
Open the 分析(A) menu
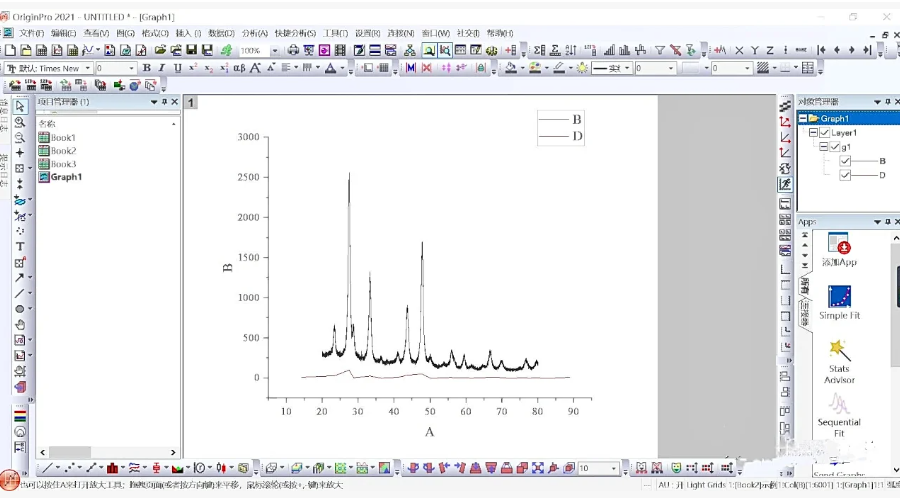pyautogui.click(x=255, y=33)
